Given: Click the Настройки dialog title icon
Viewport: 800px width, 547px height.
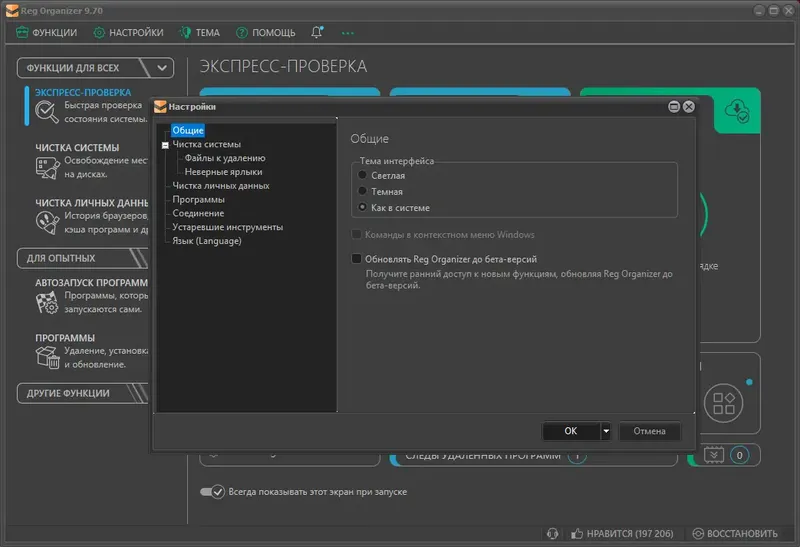Looking at the screenshot, I should (x=160, y=107).
